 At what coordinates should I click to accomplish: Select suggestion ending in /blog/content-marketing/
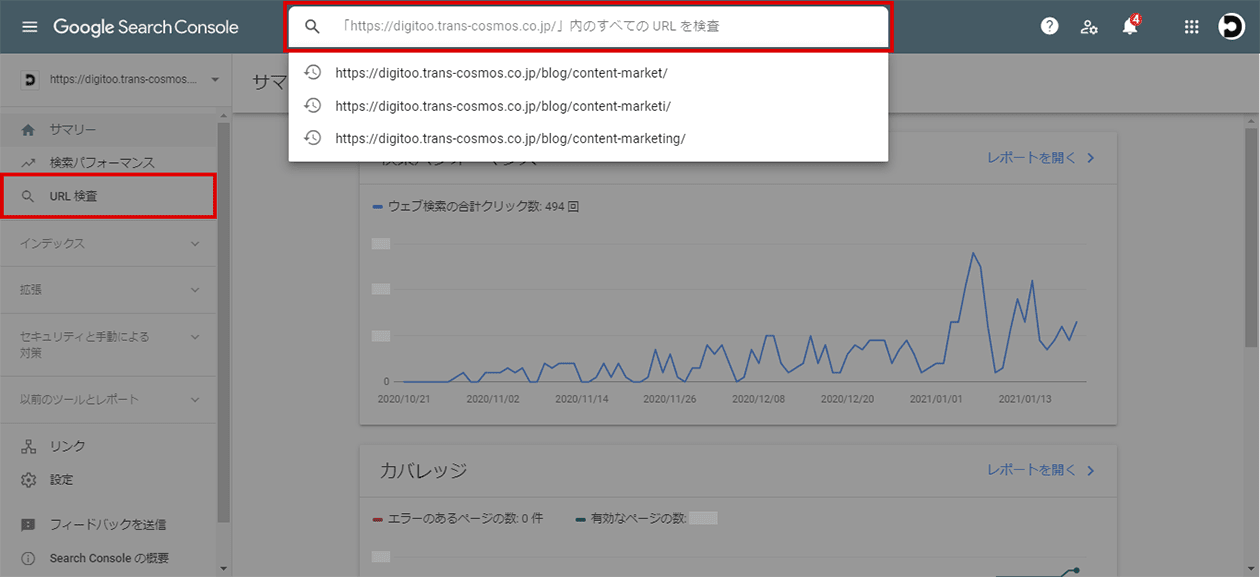[588, 138]
